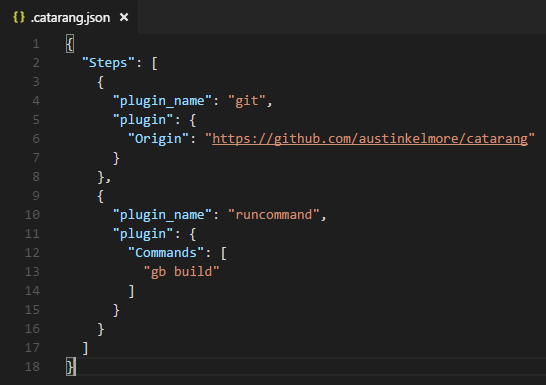
Task: Click the opening brace on line 3
Action: coord(100,82)
